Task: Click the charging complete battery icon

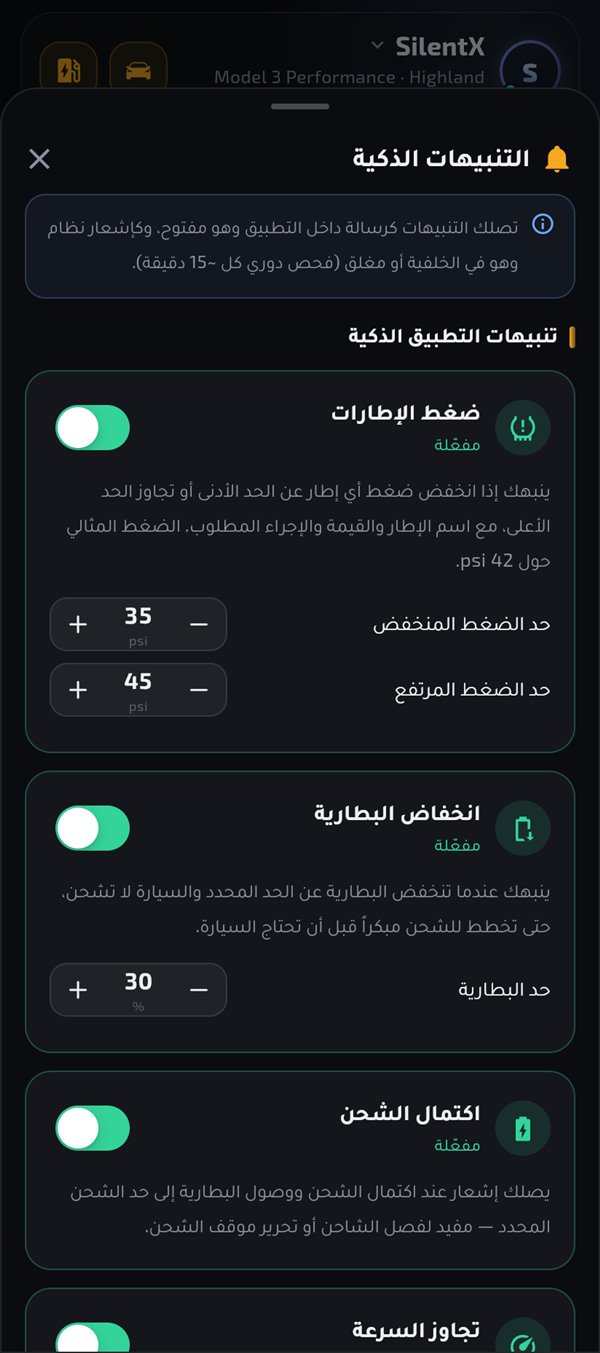Action: pos(523,1128)
